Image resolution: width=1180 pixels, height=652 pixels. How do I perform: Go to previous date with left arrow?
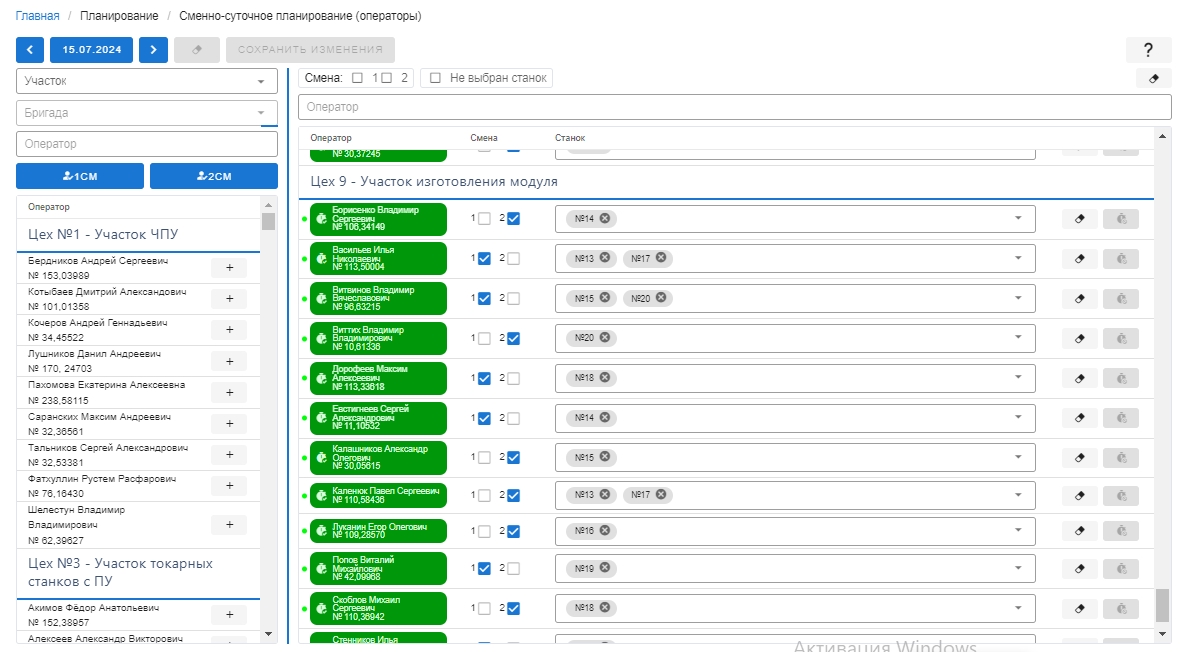pyautogui.click(x=30, y=50)
